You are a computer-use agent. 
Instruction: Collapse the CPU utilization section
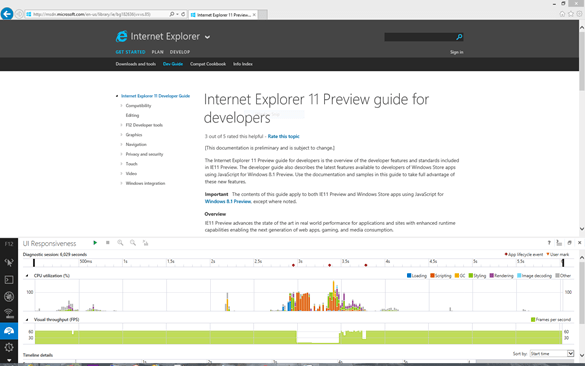pyautogui.click(x=27, y=276)
